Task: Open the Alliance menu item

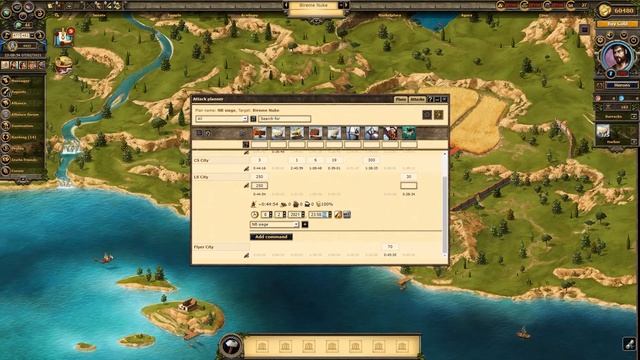Action: [22, 104]
